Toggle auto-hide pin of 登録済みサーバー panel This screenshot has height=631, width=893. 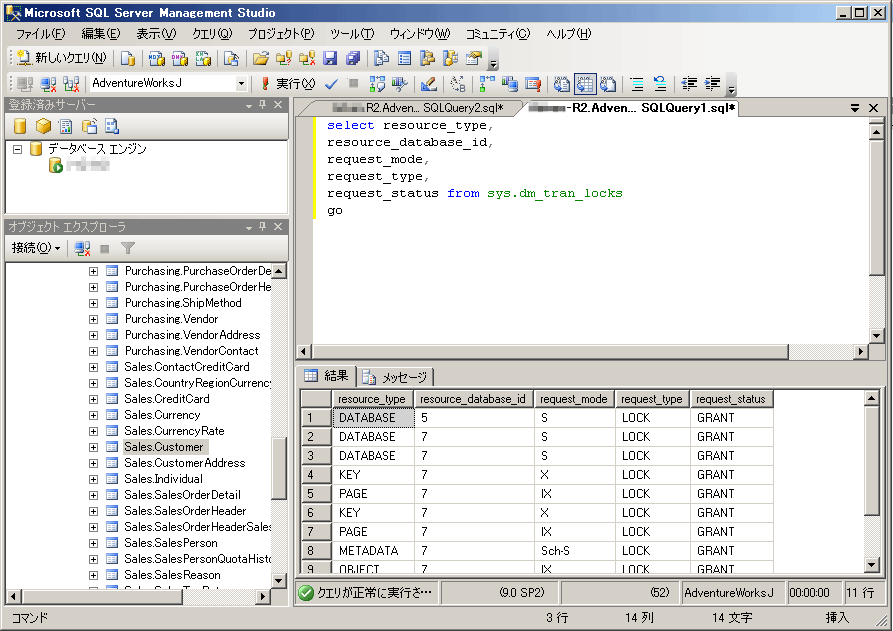[x=263, y=104]
